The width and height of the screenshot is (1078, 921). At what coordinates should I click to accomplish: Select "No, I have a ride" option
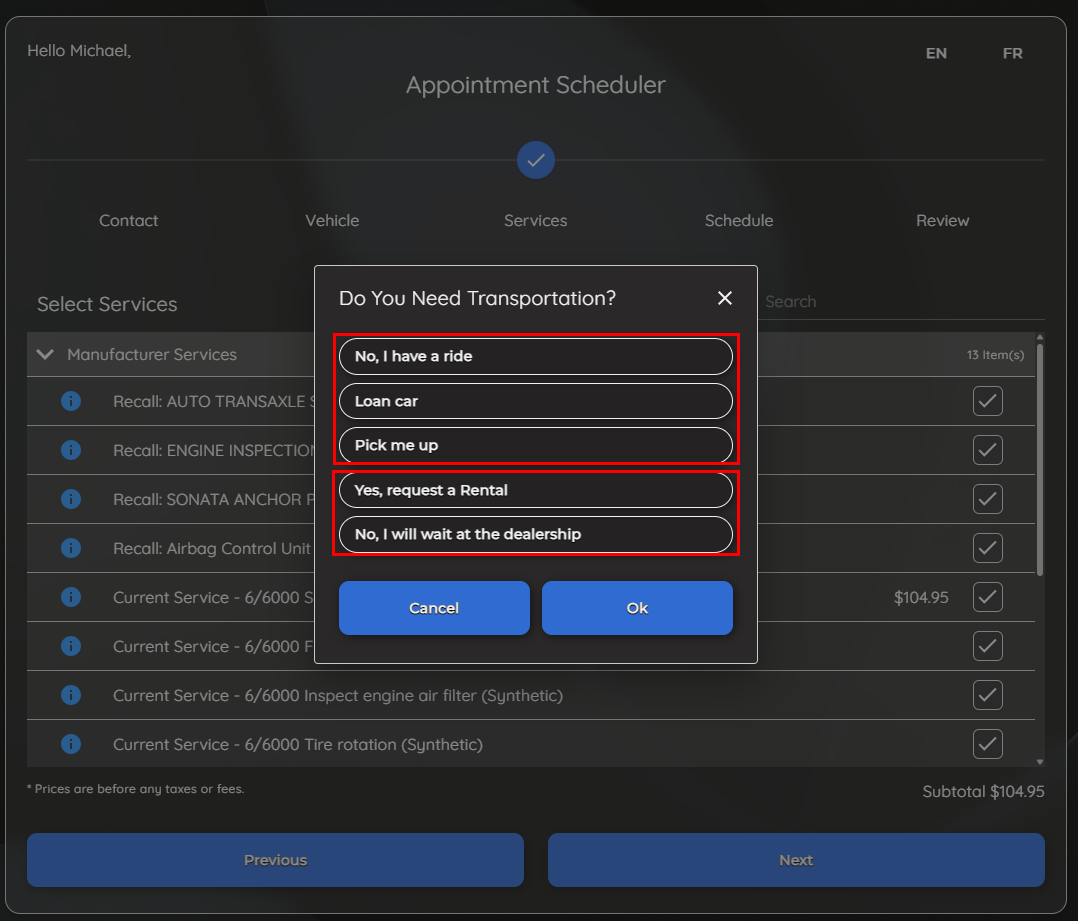click(536, 356)
